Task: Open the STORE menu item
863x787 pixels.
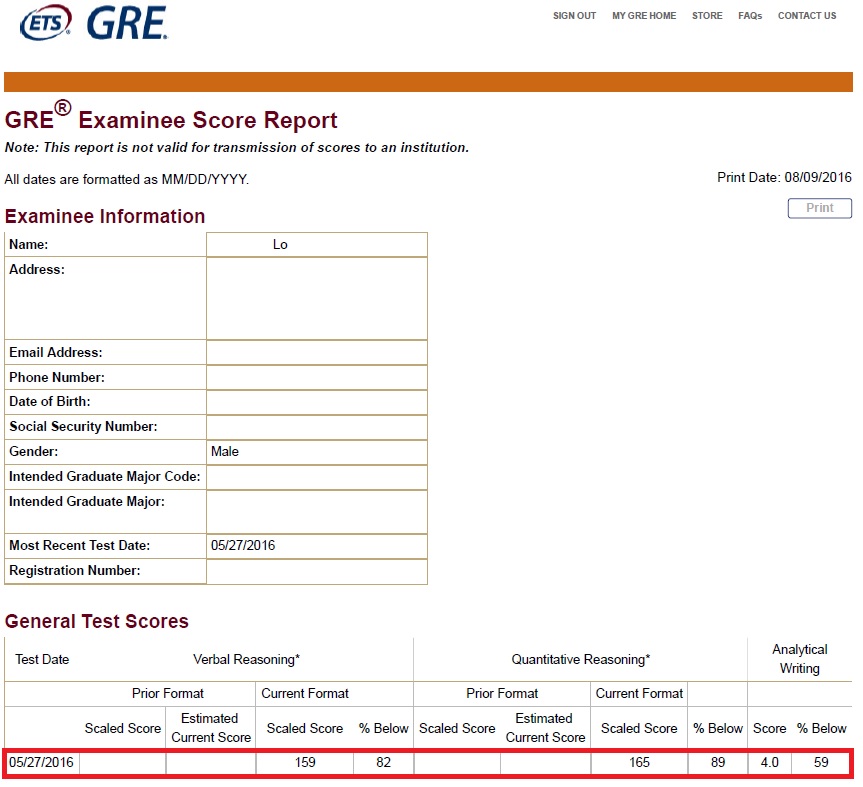Action: [x=707, y=16]
